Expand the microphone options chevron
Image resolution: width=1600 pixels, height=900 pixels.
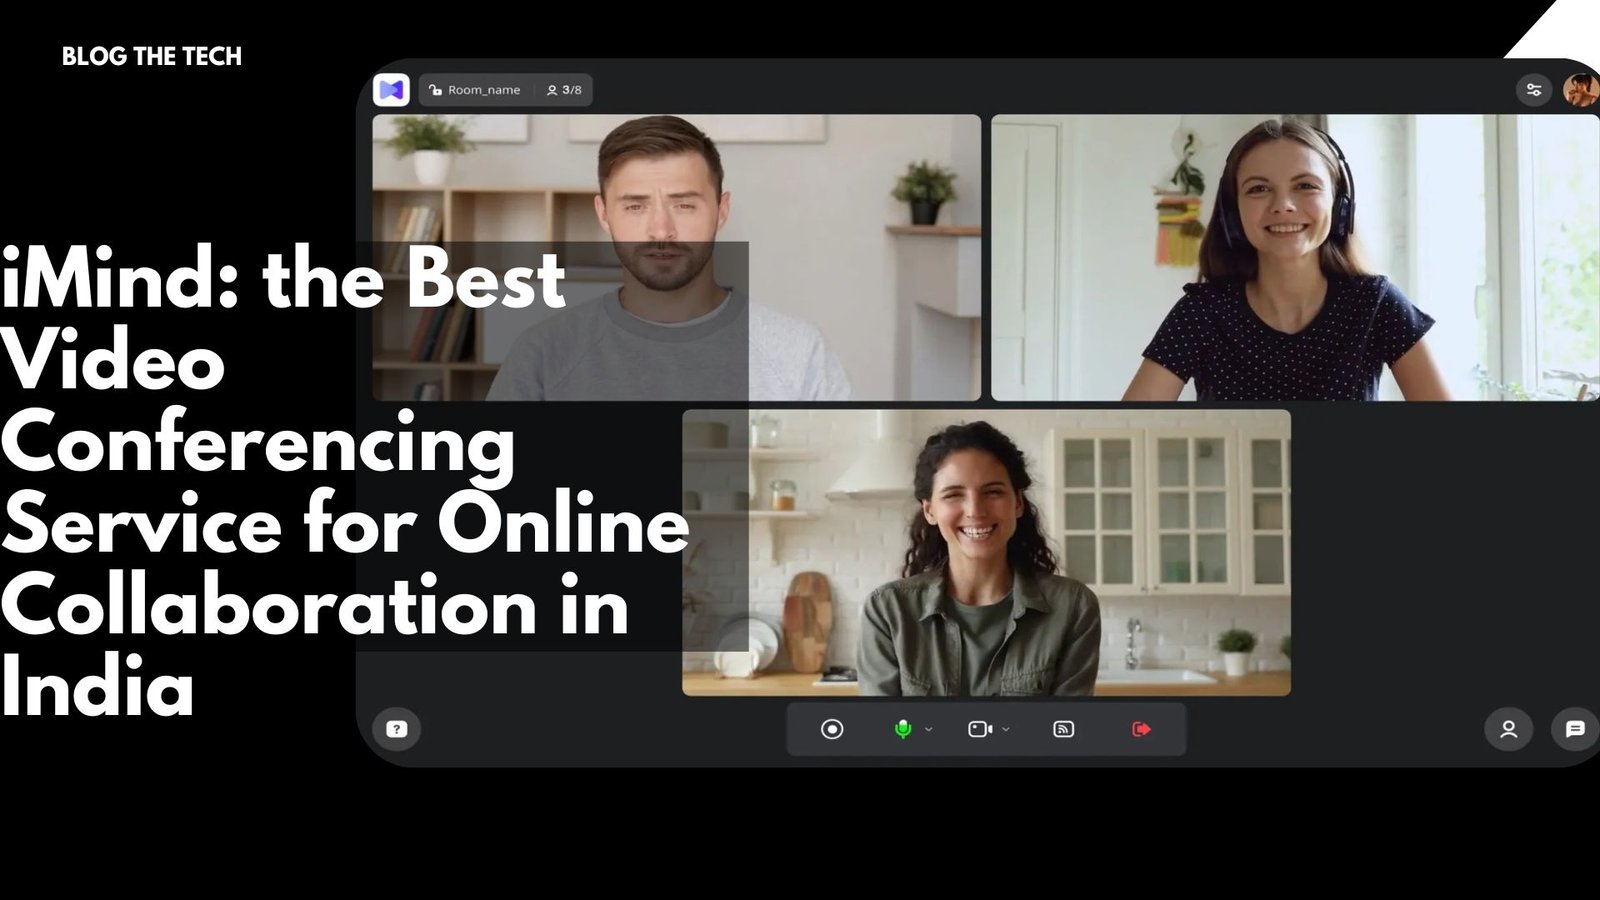(929, 729)
